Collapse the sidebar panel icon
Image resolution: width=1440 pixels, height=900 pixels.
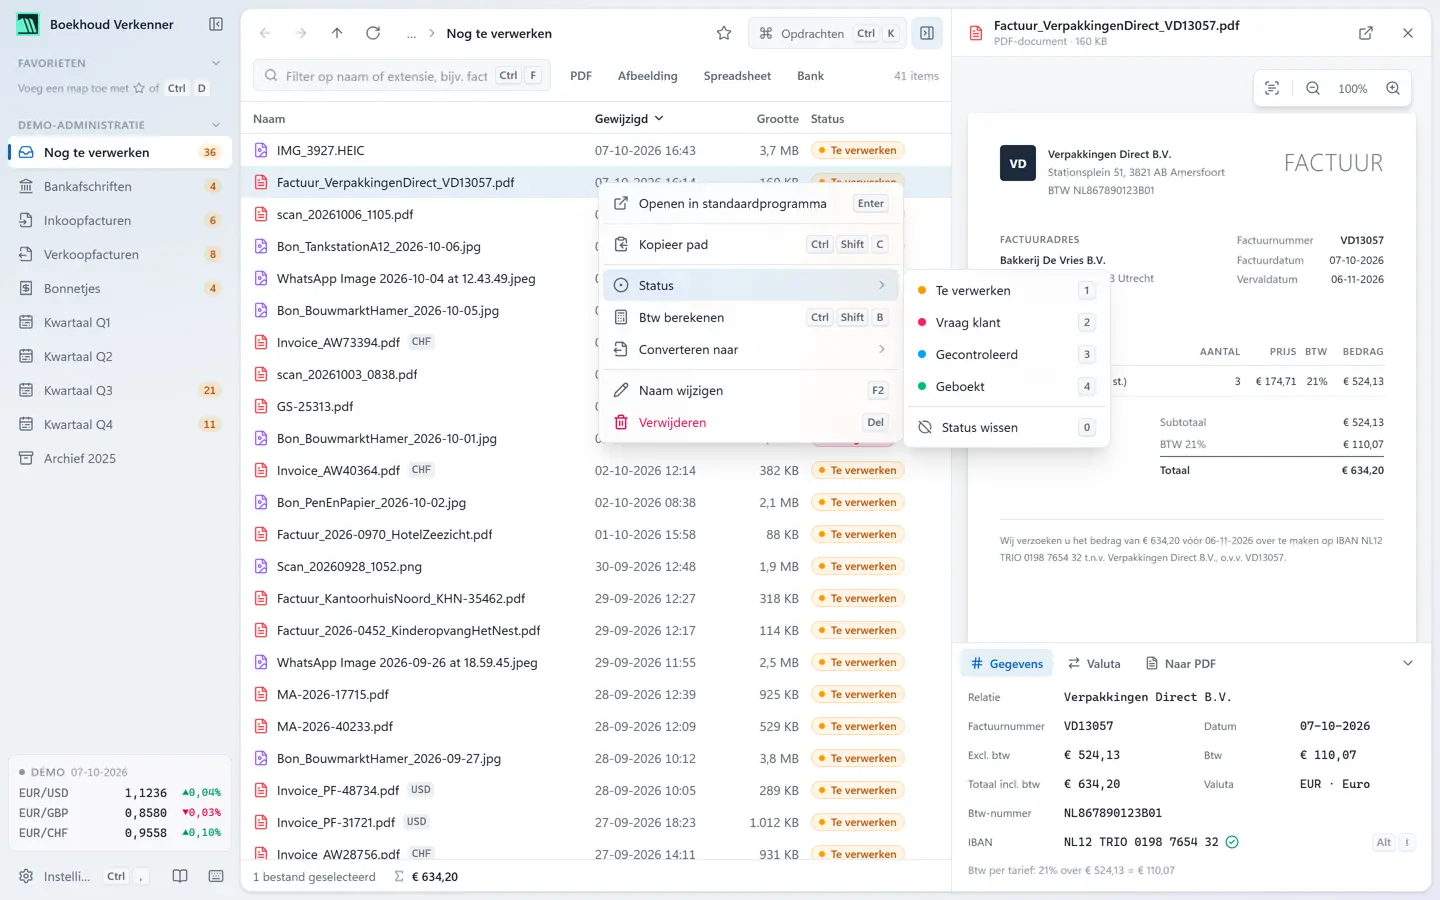pos(216,24)
